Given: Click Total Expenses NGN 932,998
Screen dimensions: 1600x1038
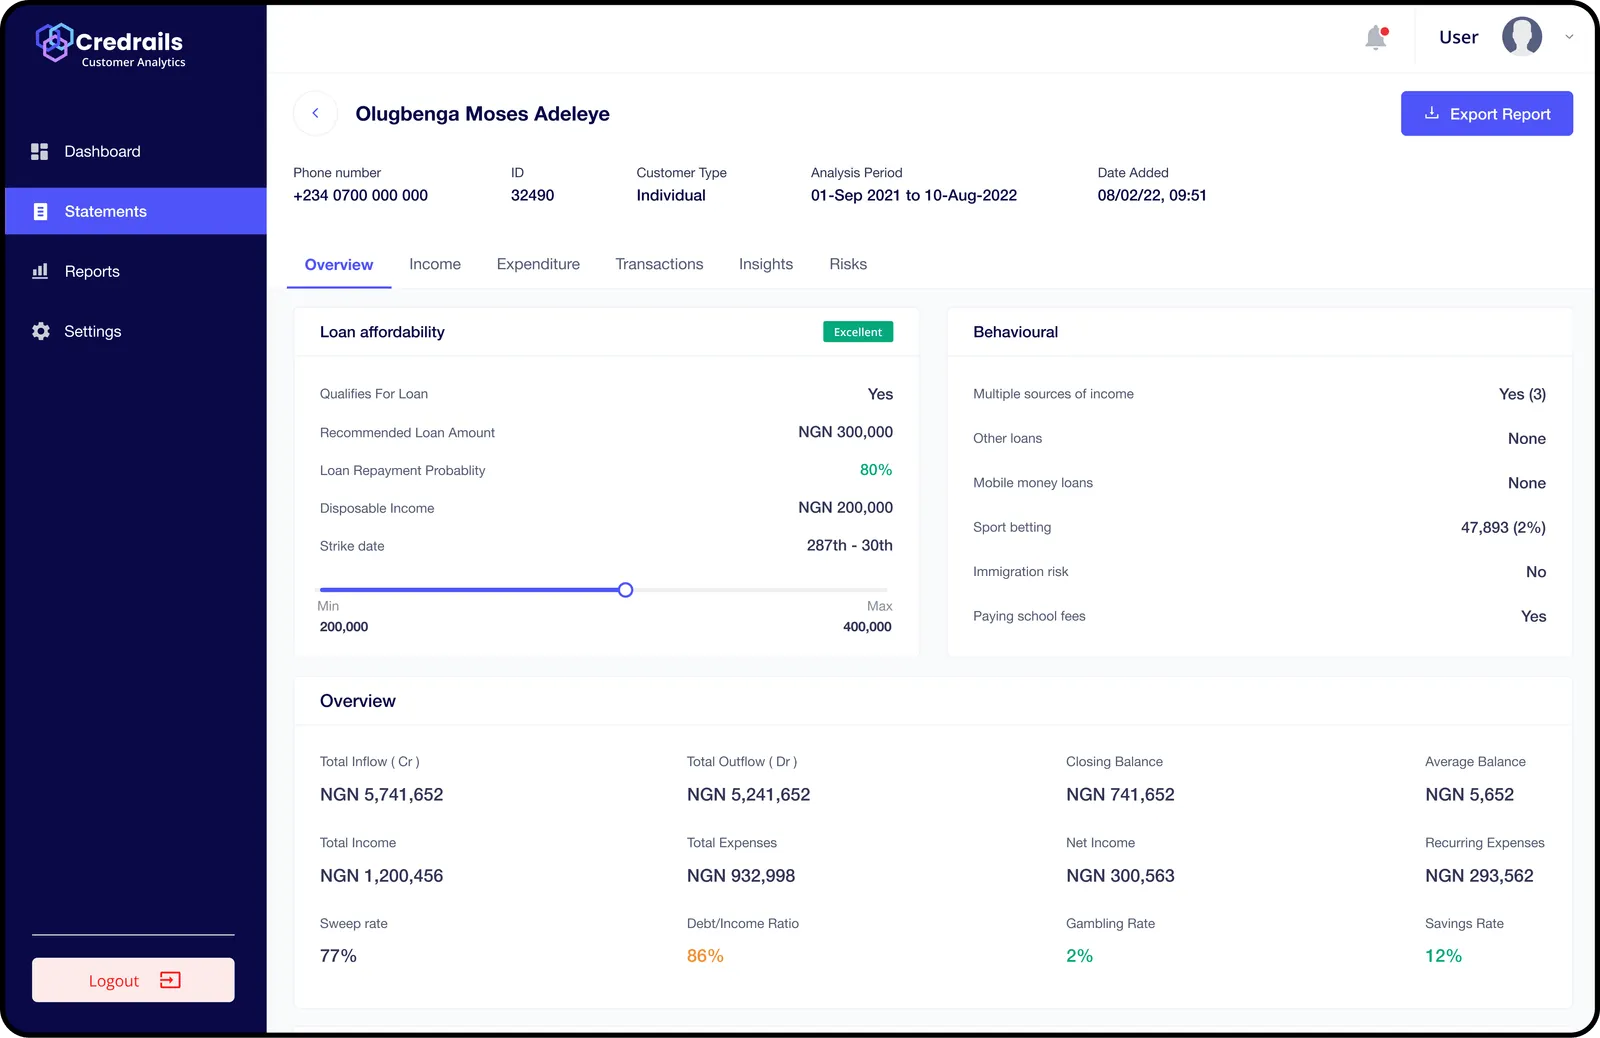Looking at the screenshot, I should click(x=741, y=876).
